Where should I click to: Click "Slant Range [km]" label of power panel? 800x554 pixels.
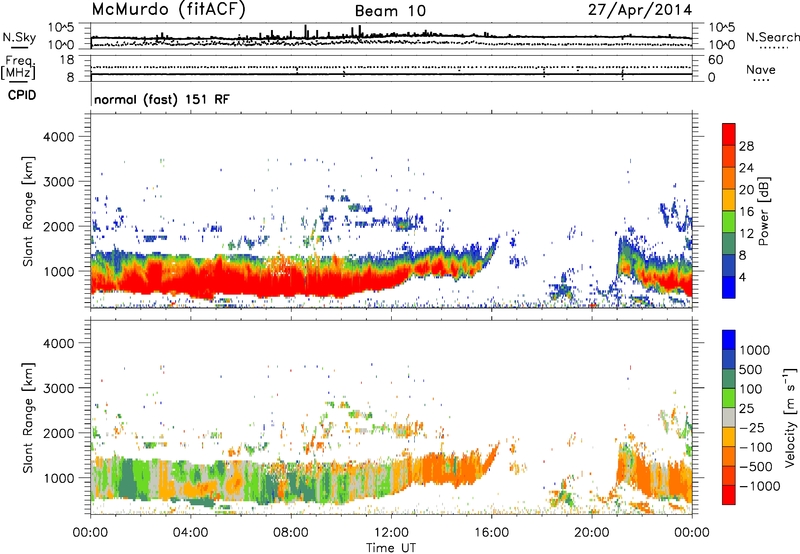[x=28, y=211]
